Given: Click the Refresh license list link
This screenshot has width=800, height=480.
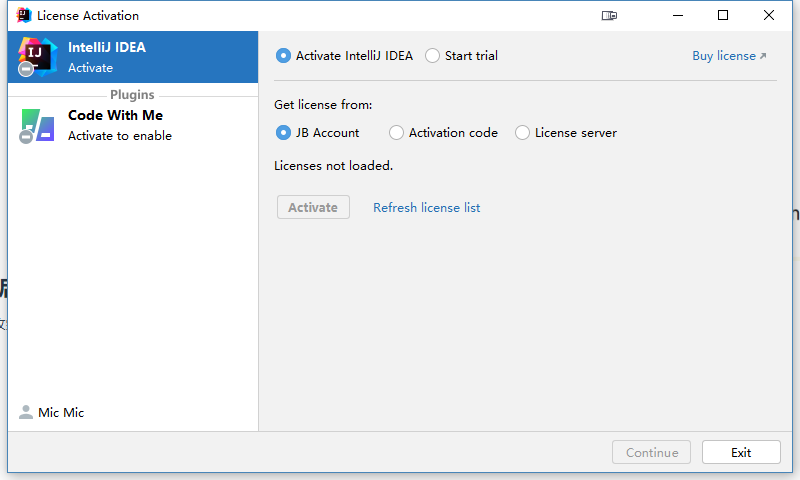Looking at the screenshot, I should [427, 208].
